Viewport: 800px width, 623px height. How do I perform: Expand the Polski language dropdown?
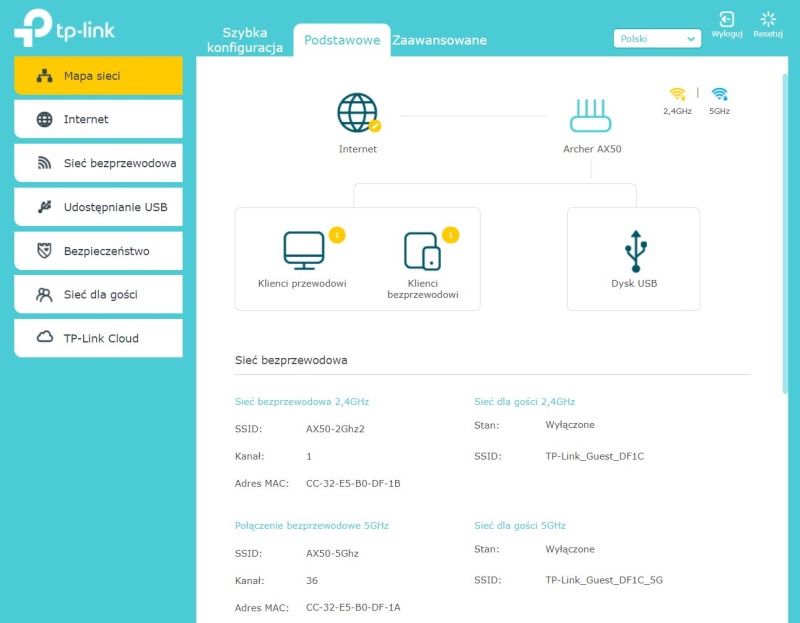coord(657,39)
